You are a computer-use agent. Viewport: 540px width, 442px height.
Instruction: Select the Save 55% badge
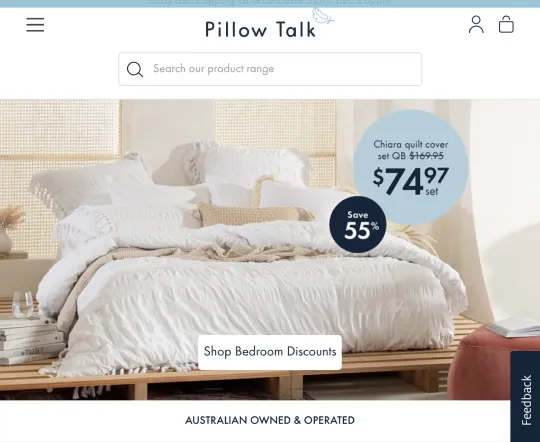[x=358, y=225]
